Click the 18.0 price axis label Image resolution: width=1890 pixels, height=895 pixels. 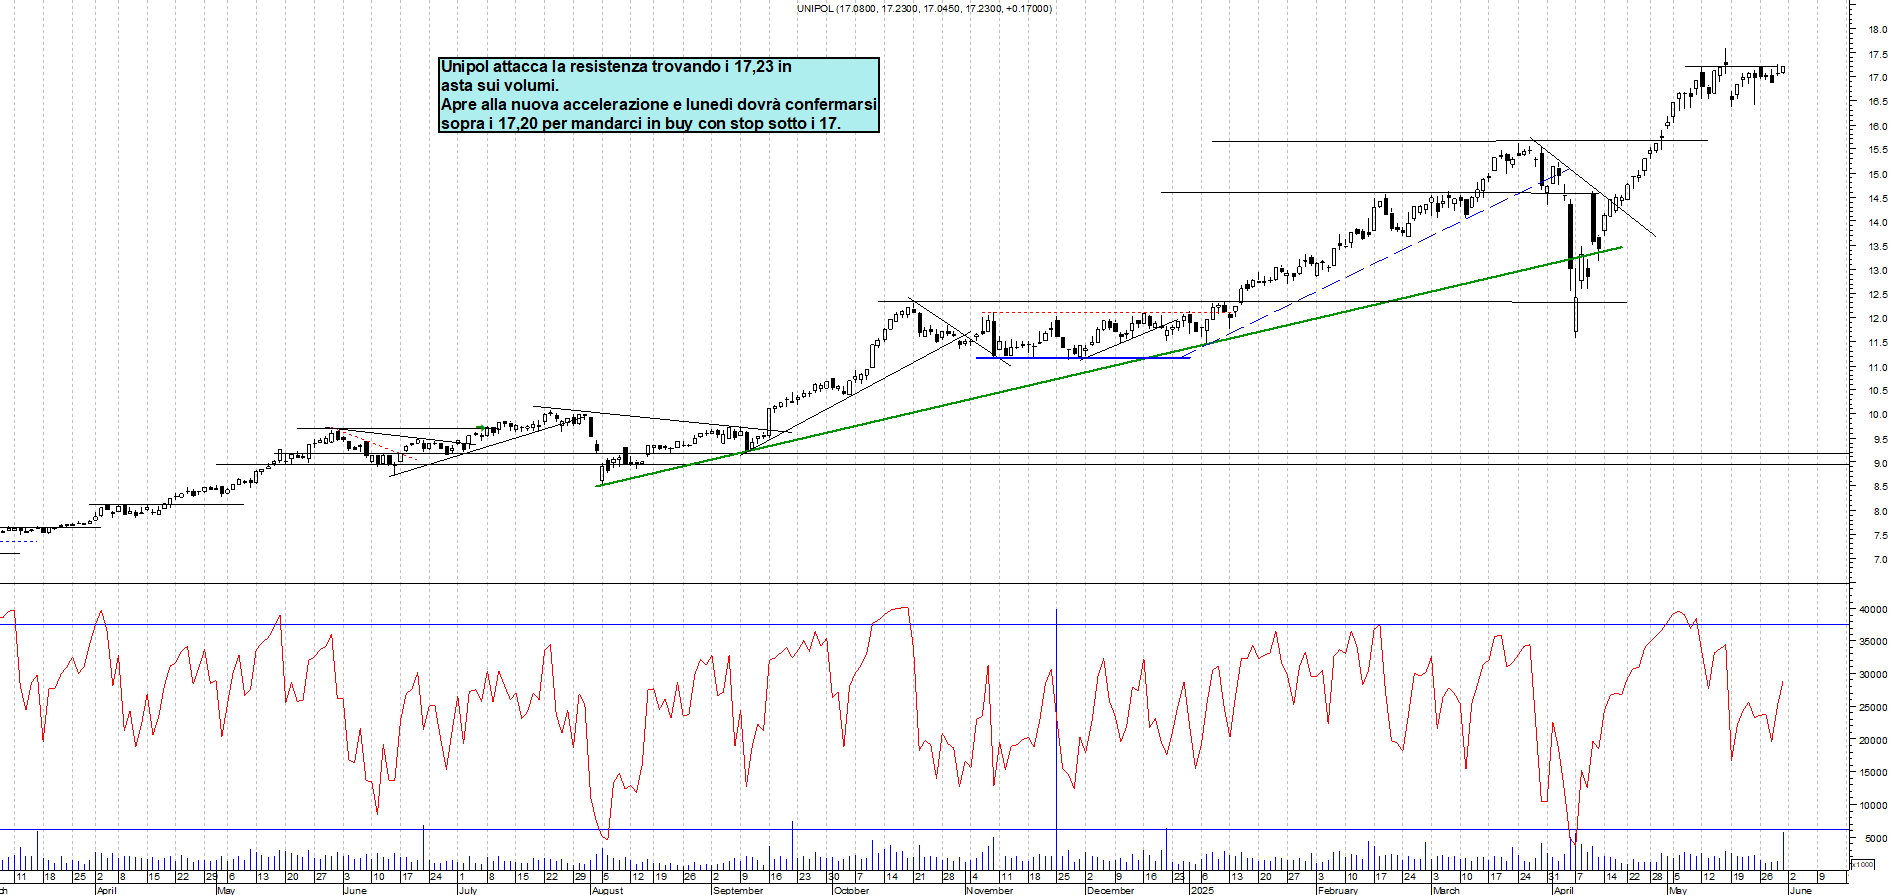tap(1877, 30)
